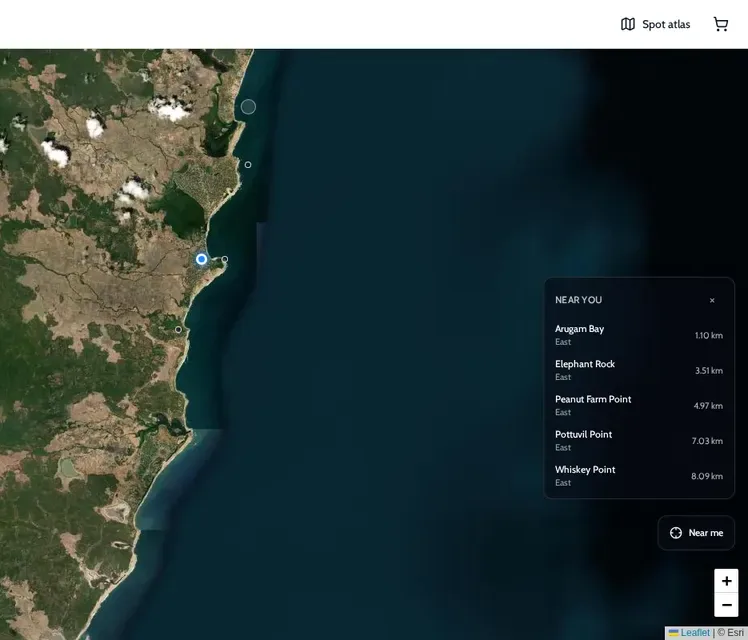748x640 pixels.
Task: Open the Spot atlas link
Action: 655,24
